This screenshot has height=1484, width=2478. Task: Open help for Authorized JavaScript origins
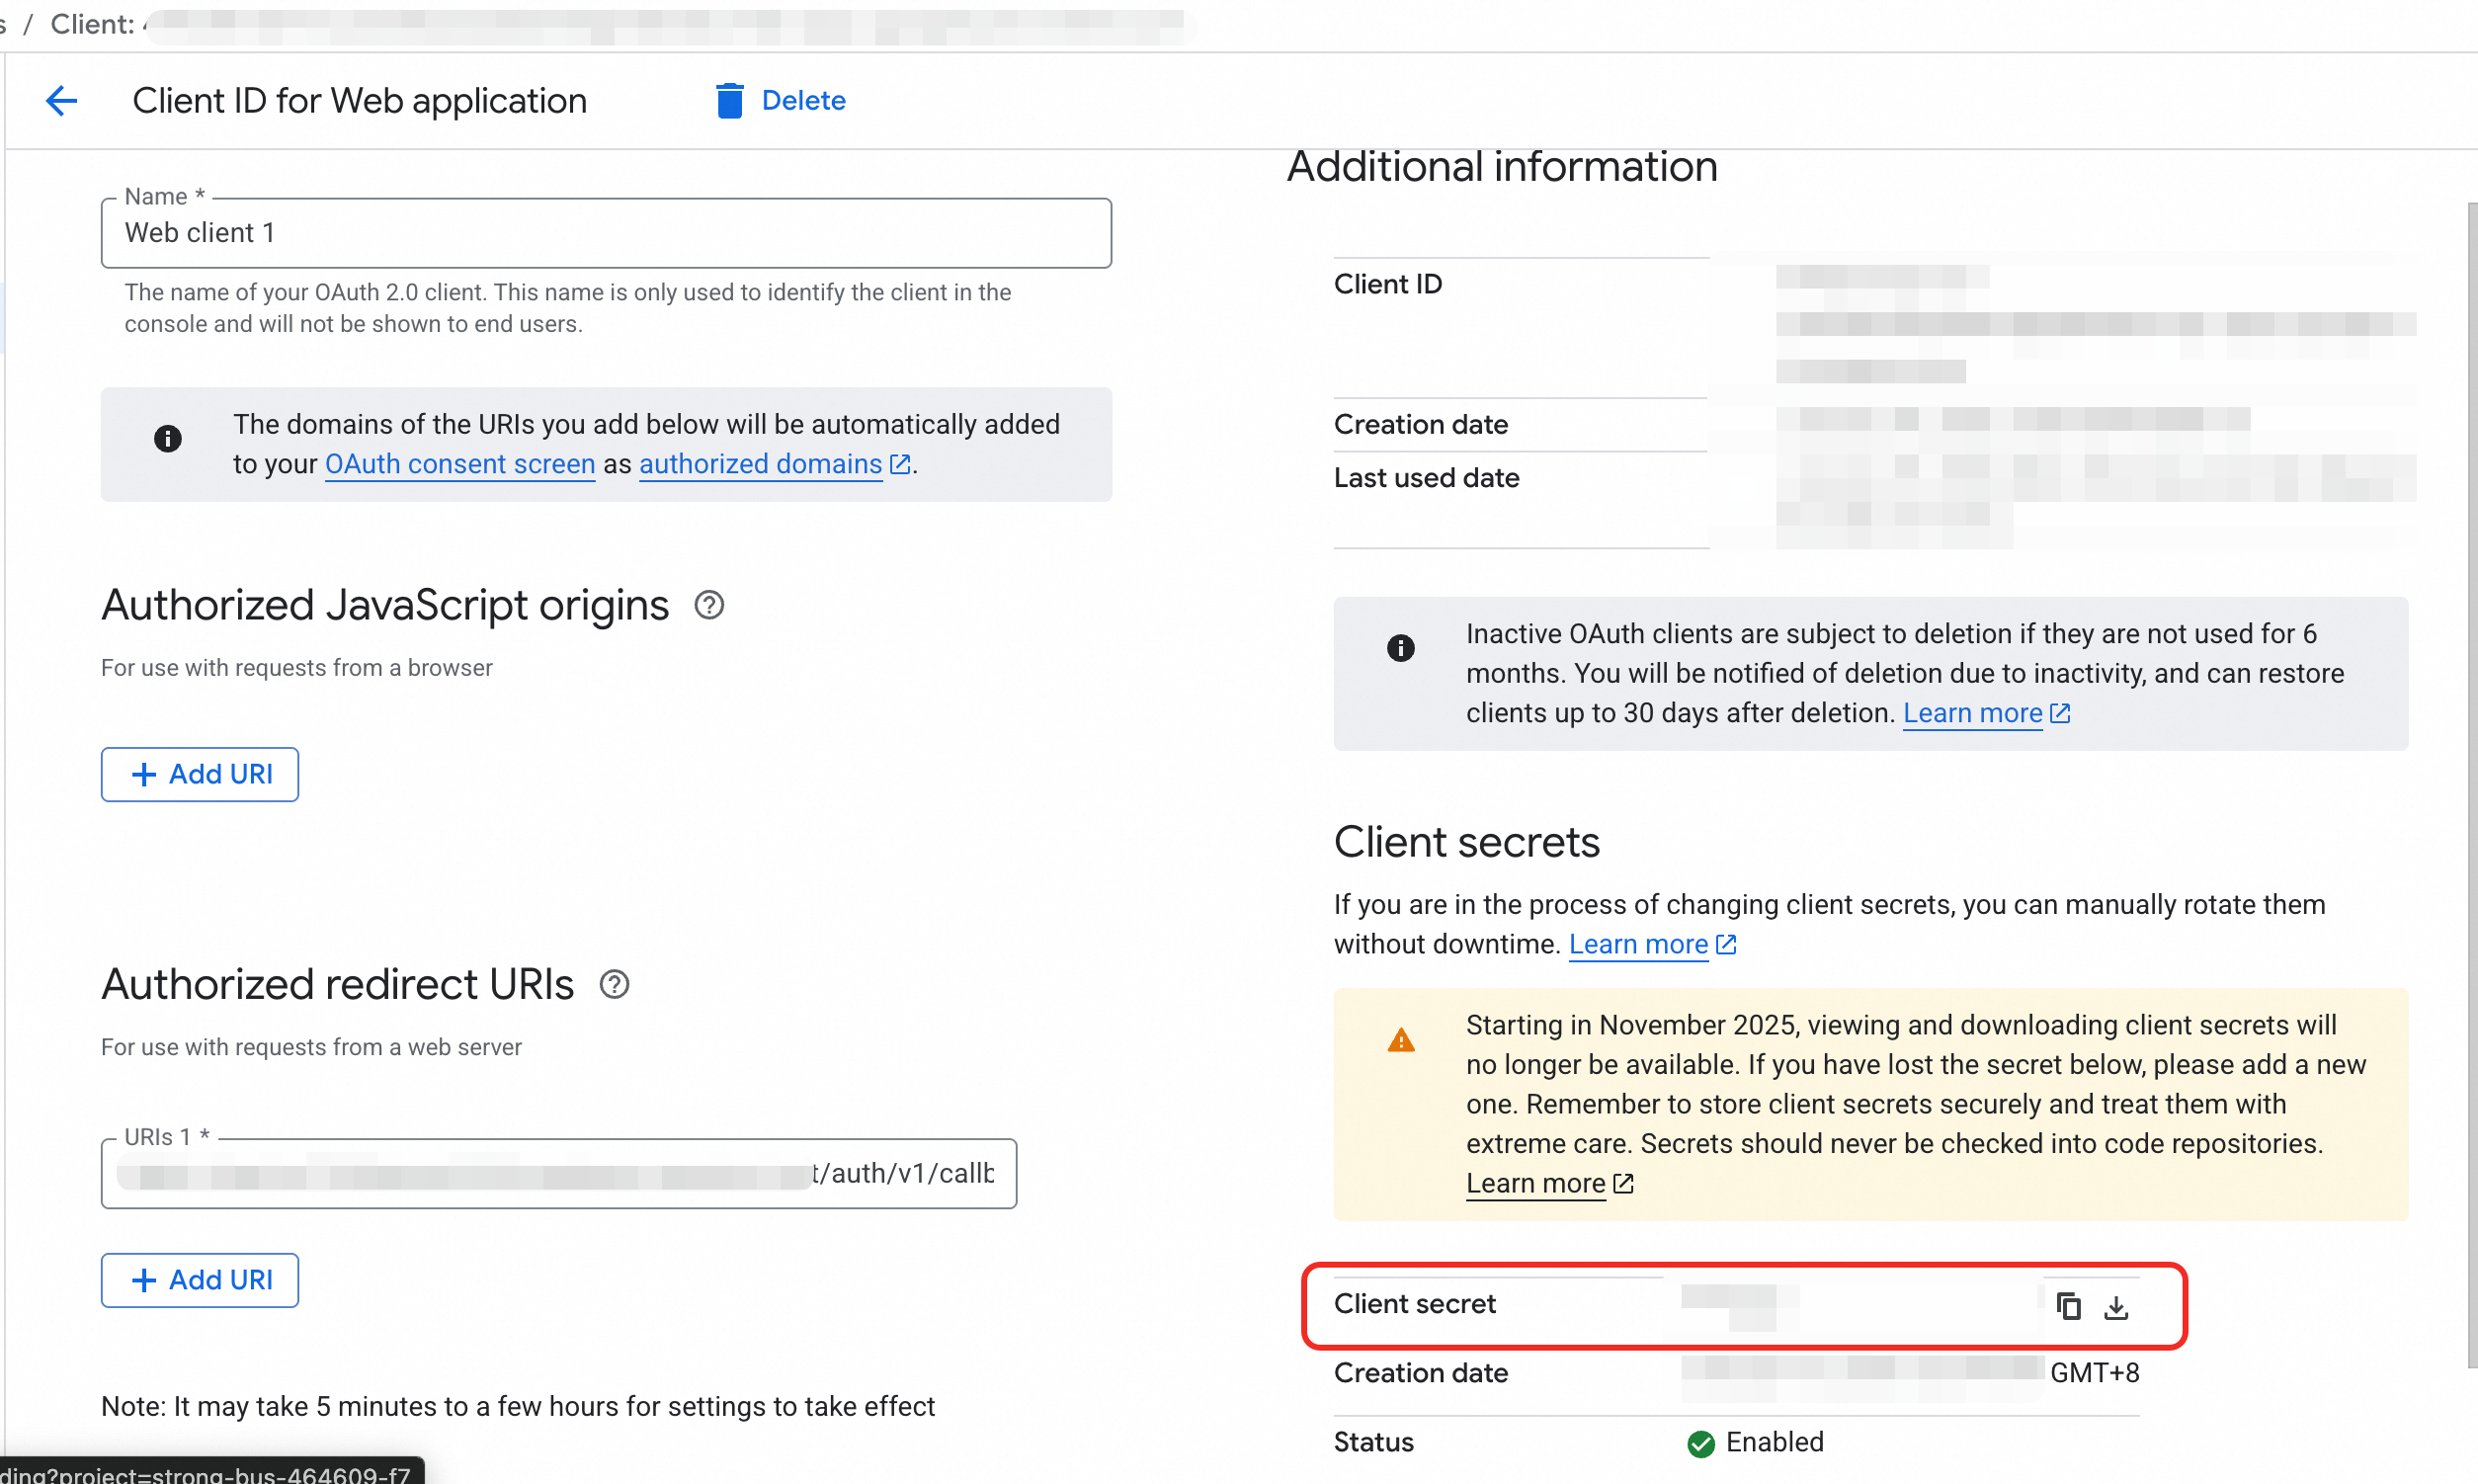click(708, 605)
